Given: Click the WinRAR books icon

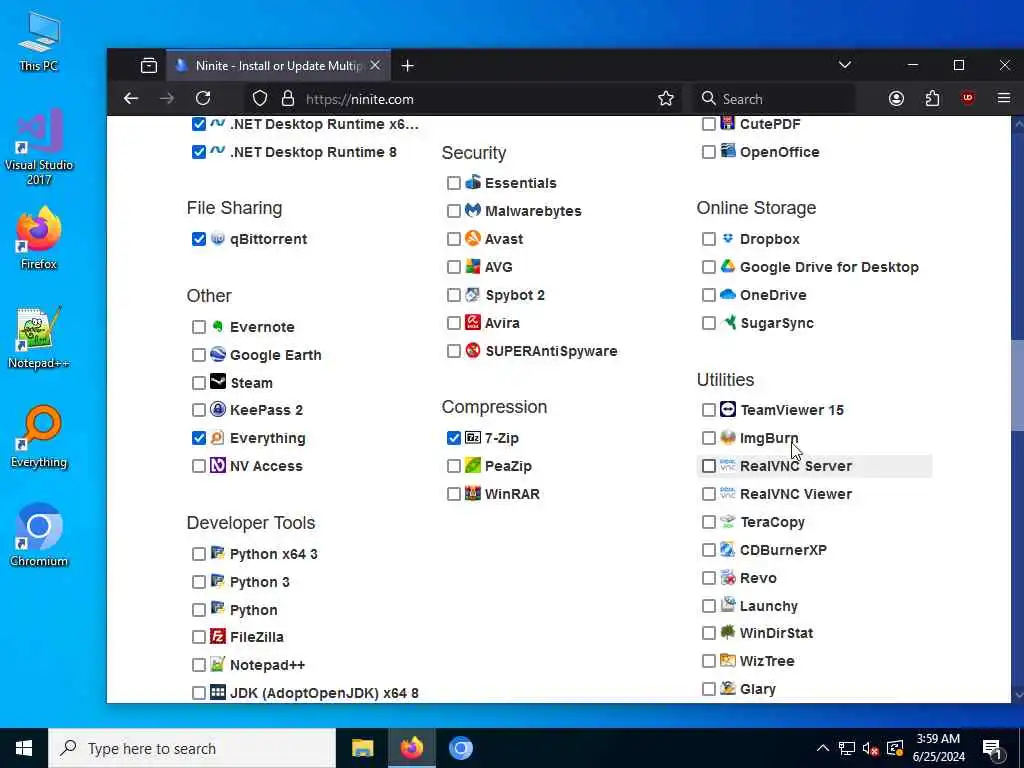Looking at the screenshot, I should [472, 493].
